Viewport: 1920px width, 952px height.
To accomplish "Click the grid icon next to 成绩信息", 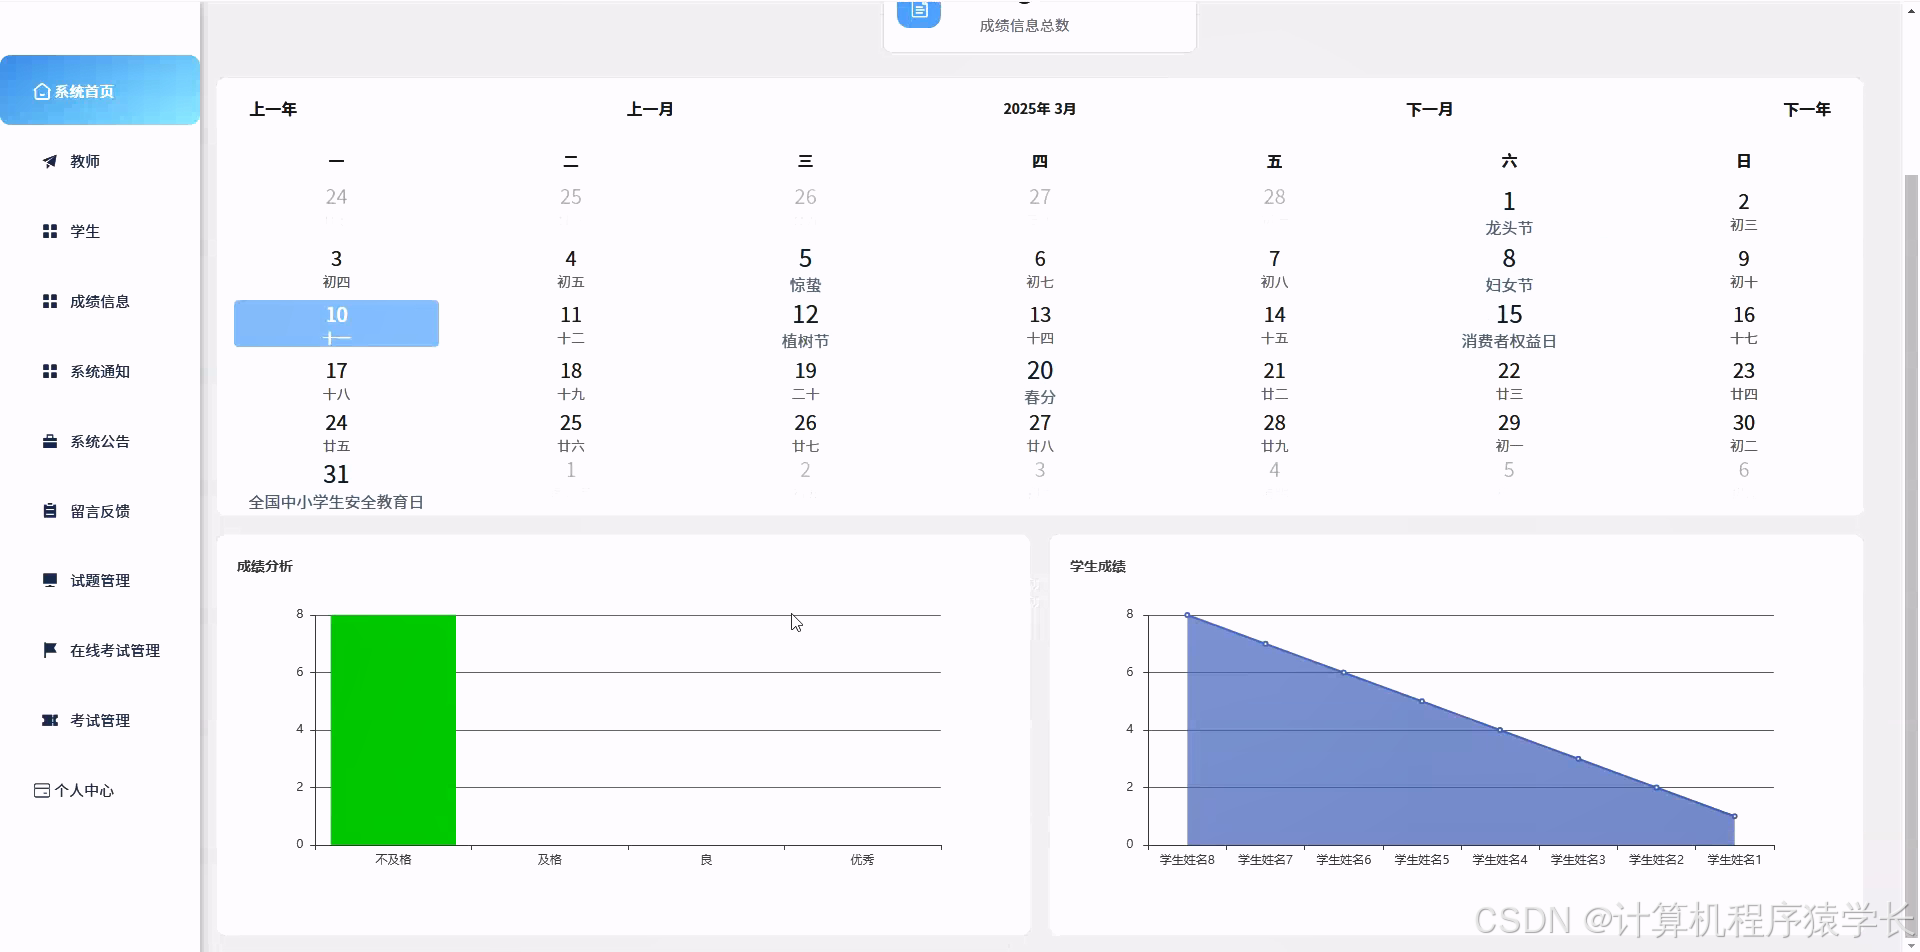I will (x=50, y=301).
